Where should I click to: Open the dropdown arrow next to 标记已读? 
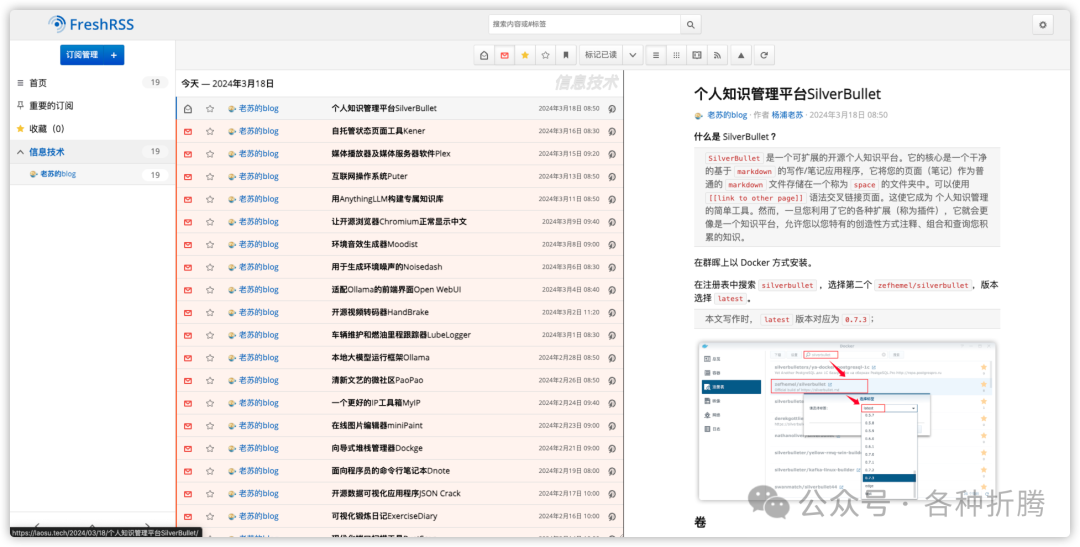[632, 55]
